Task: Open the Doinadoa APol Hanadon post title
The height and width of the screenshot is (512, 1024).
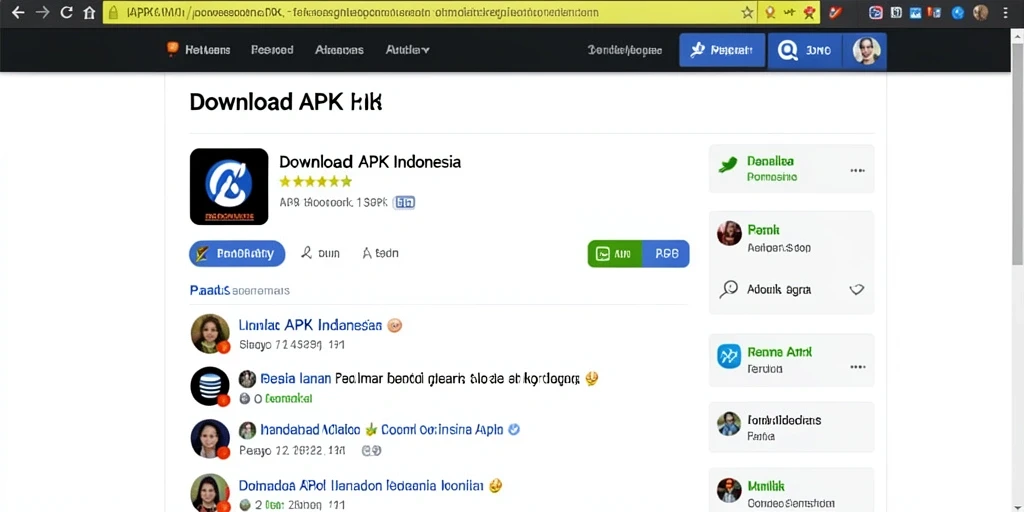Action: click(361, 486)
